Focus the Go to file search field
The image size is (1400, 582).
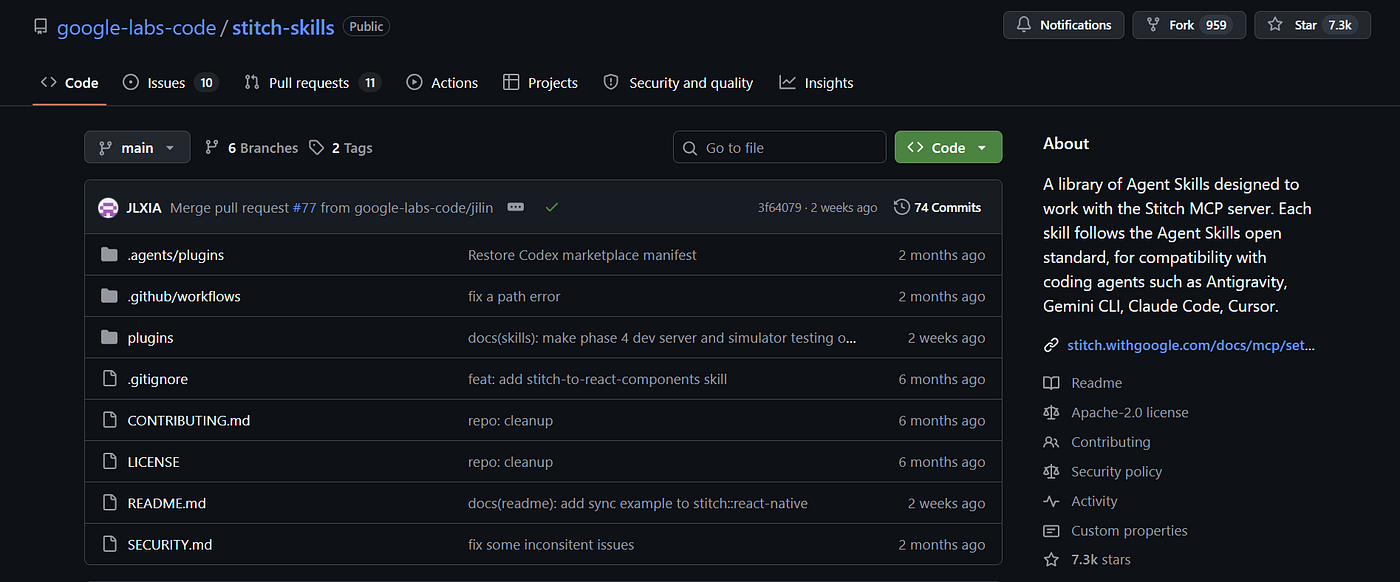tap(780, 148)
